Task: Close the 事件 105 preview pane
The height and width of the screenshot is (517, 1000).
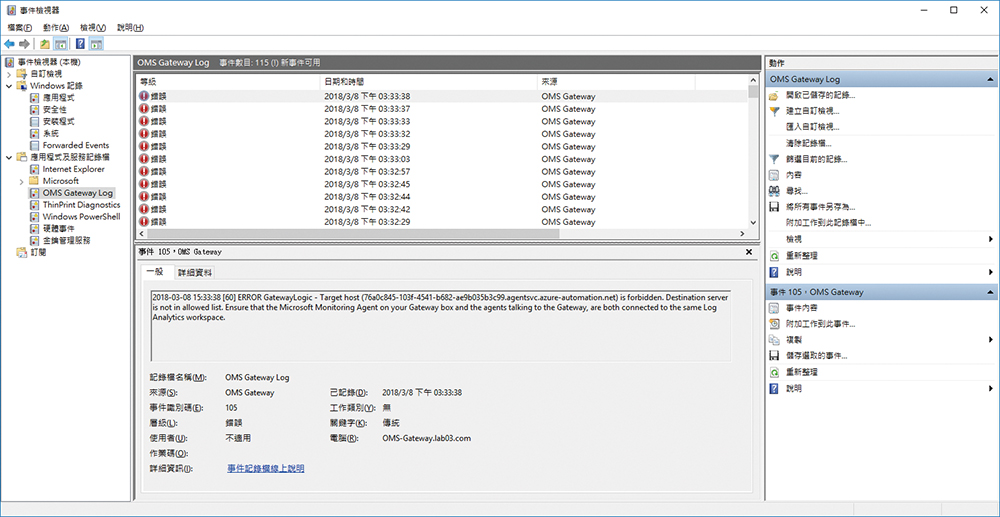Action: pyautogui.click(x=749, y=252)
